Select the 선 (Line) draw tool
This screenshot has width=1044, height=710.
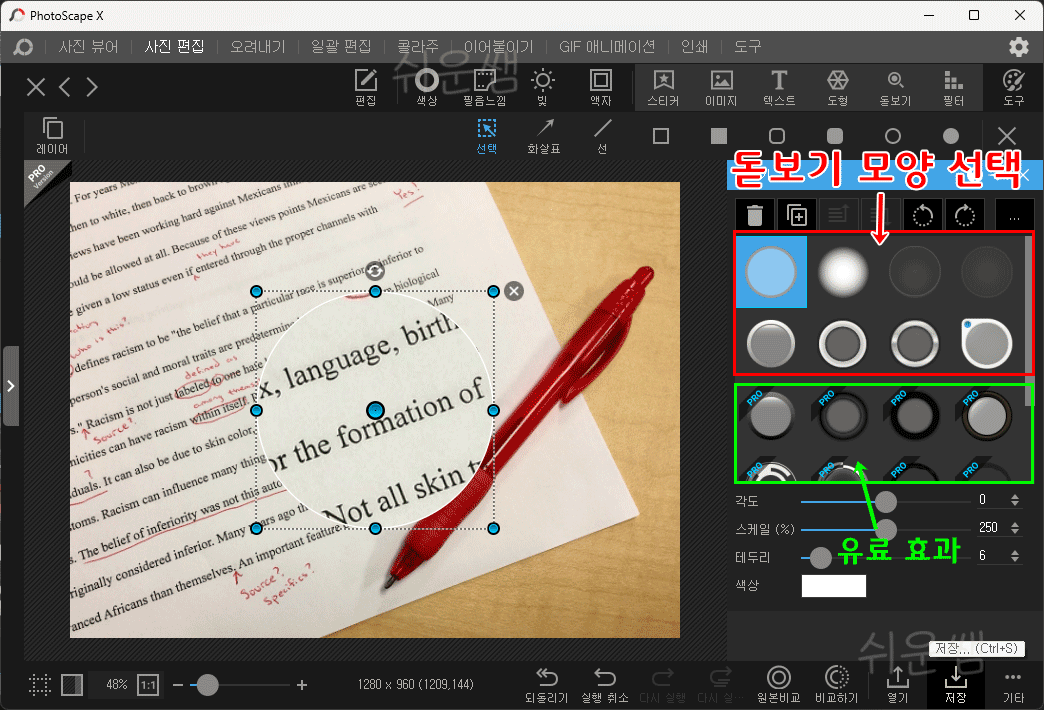tap(603, 136)
